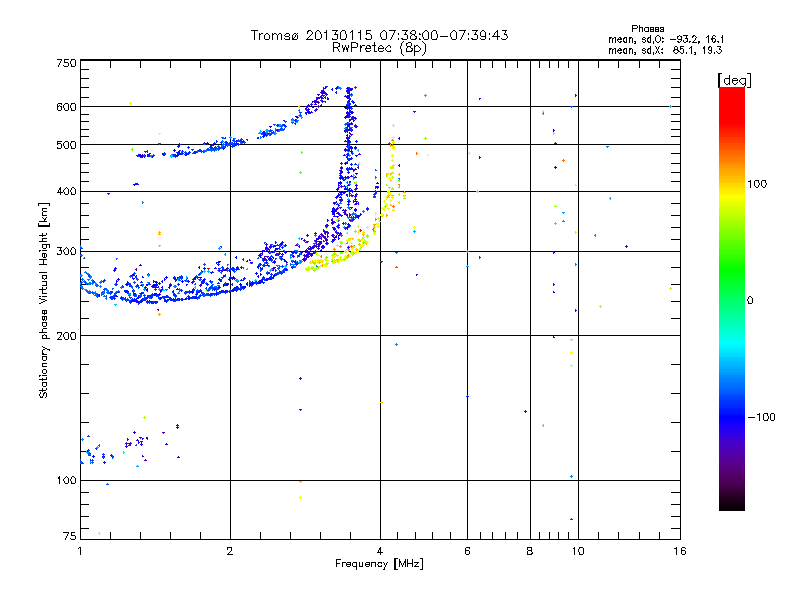Click the x-axis tick label '1'
This screenshot has width=800, height=600.
(80, 551)
